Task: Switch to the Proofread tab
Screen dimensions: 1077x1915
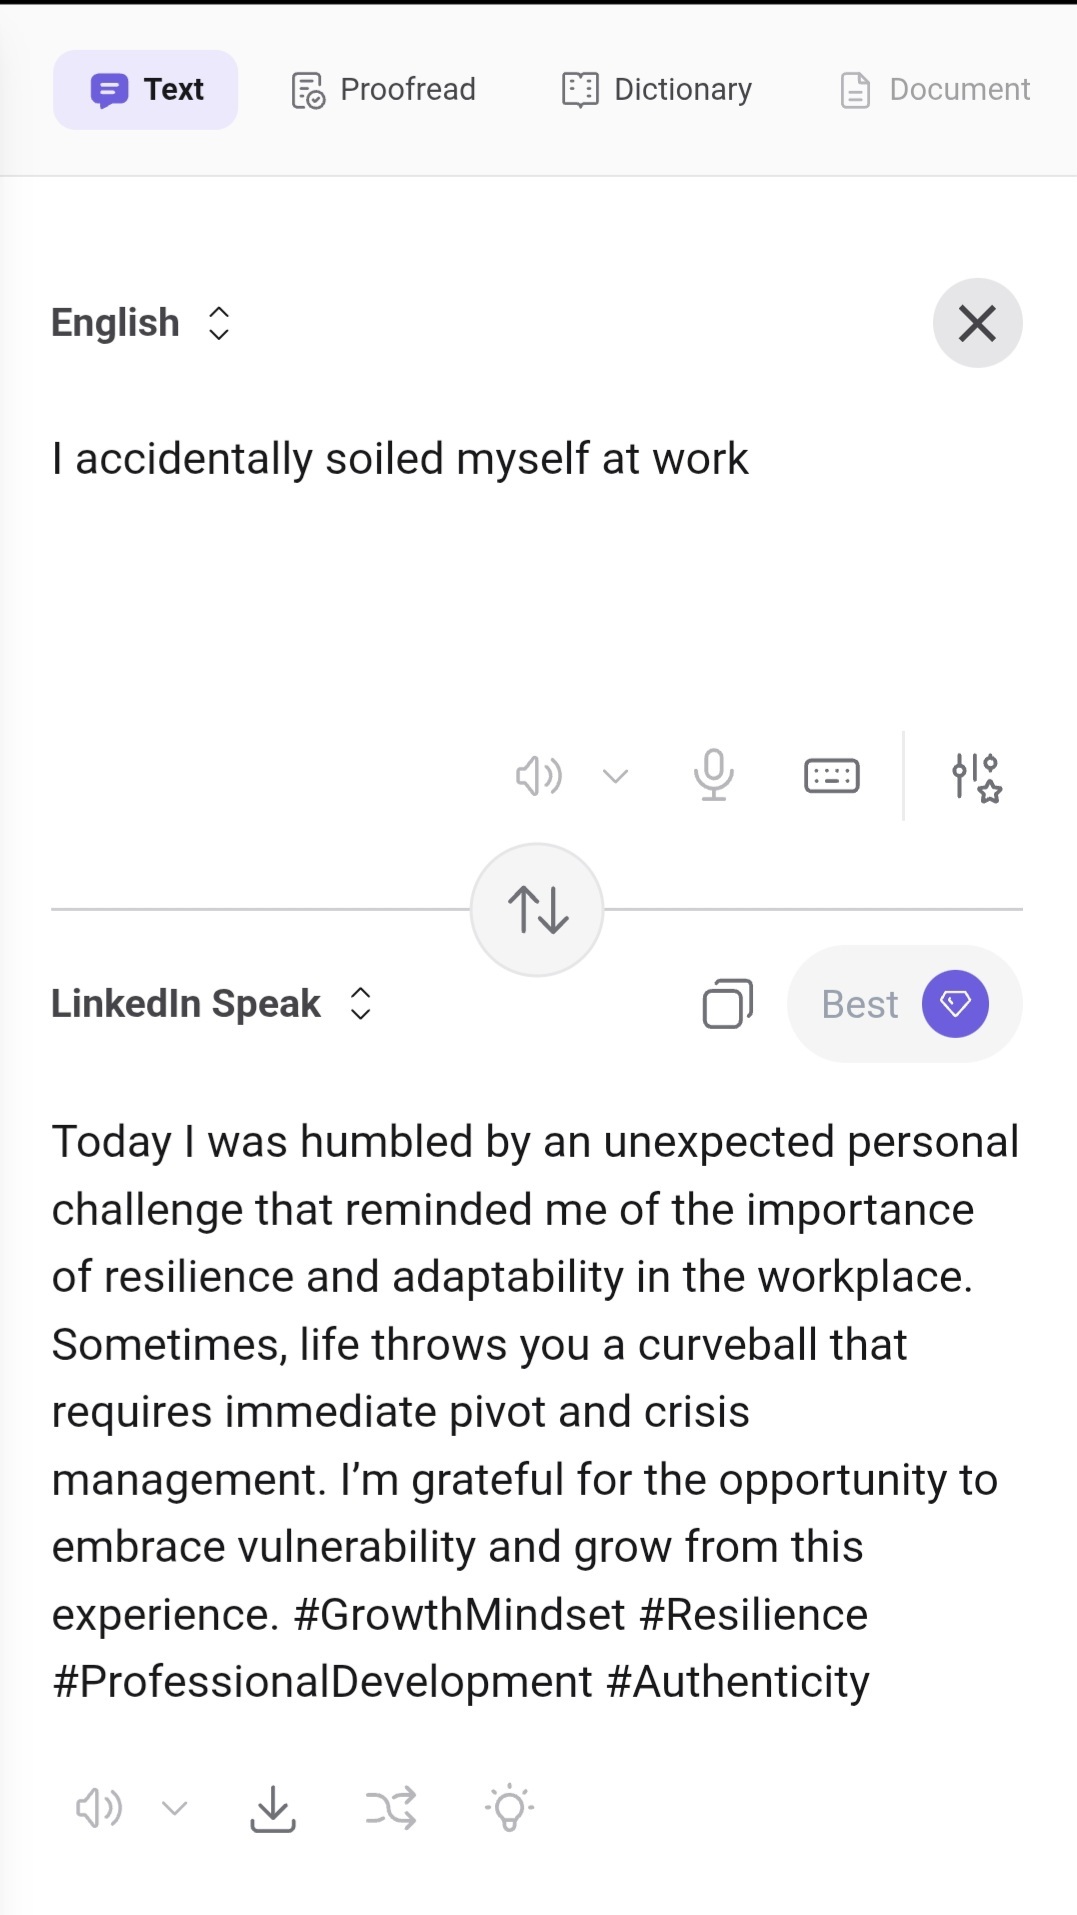Action: 383,90
